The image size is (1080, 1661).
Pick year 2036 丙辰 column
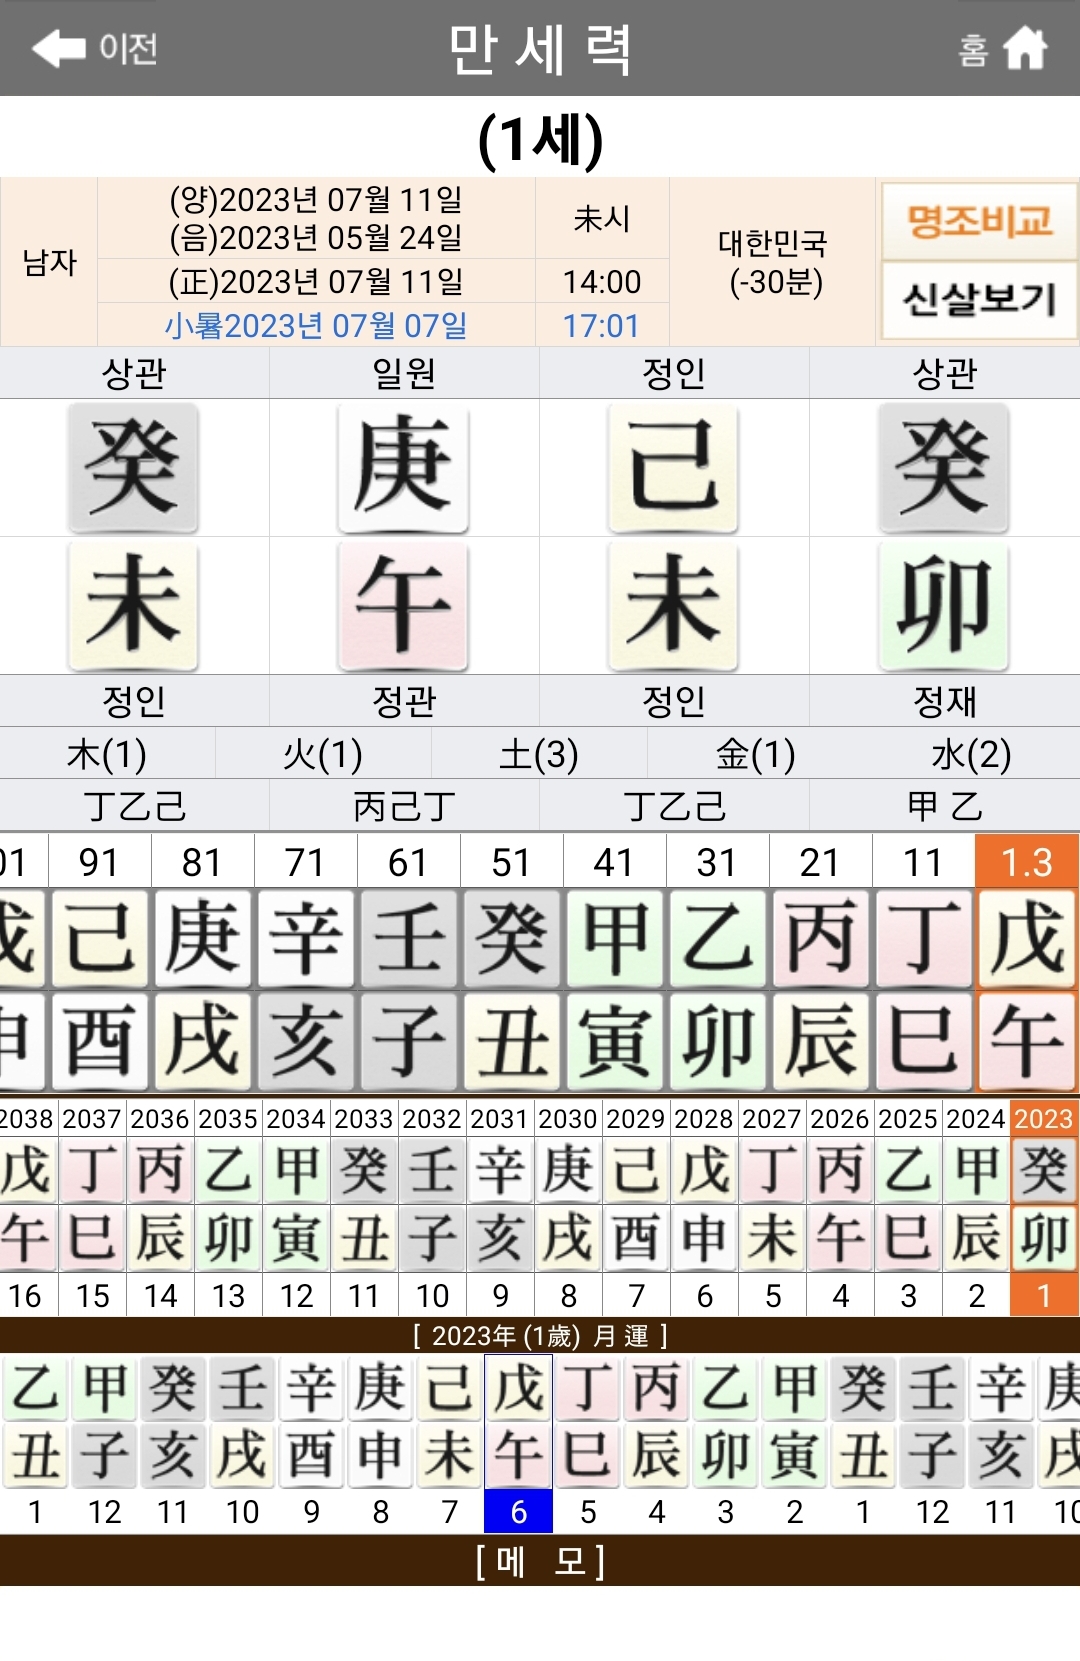coord(160,1209)
